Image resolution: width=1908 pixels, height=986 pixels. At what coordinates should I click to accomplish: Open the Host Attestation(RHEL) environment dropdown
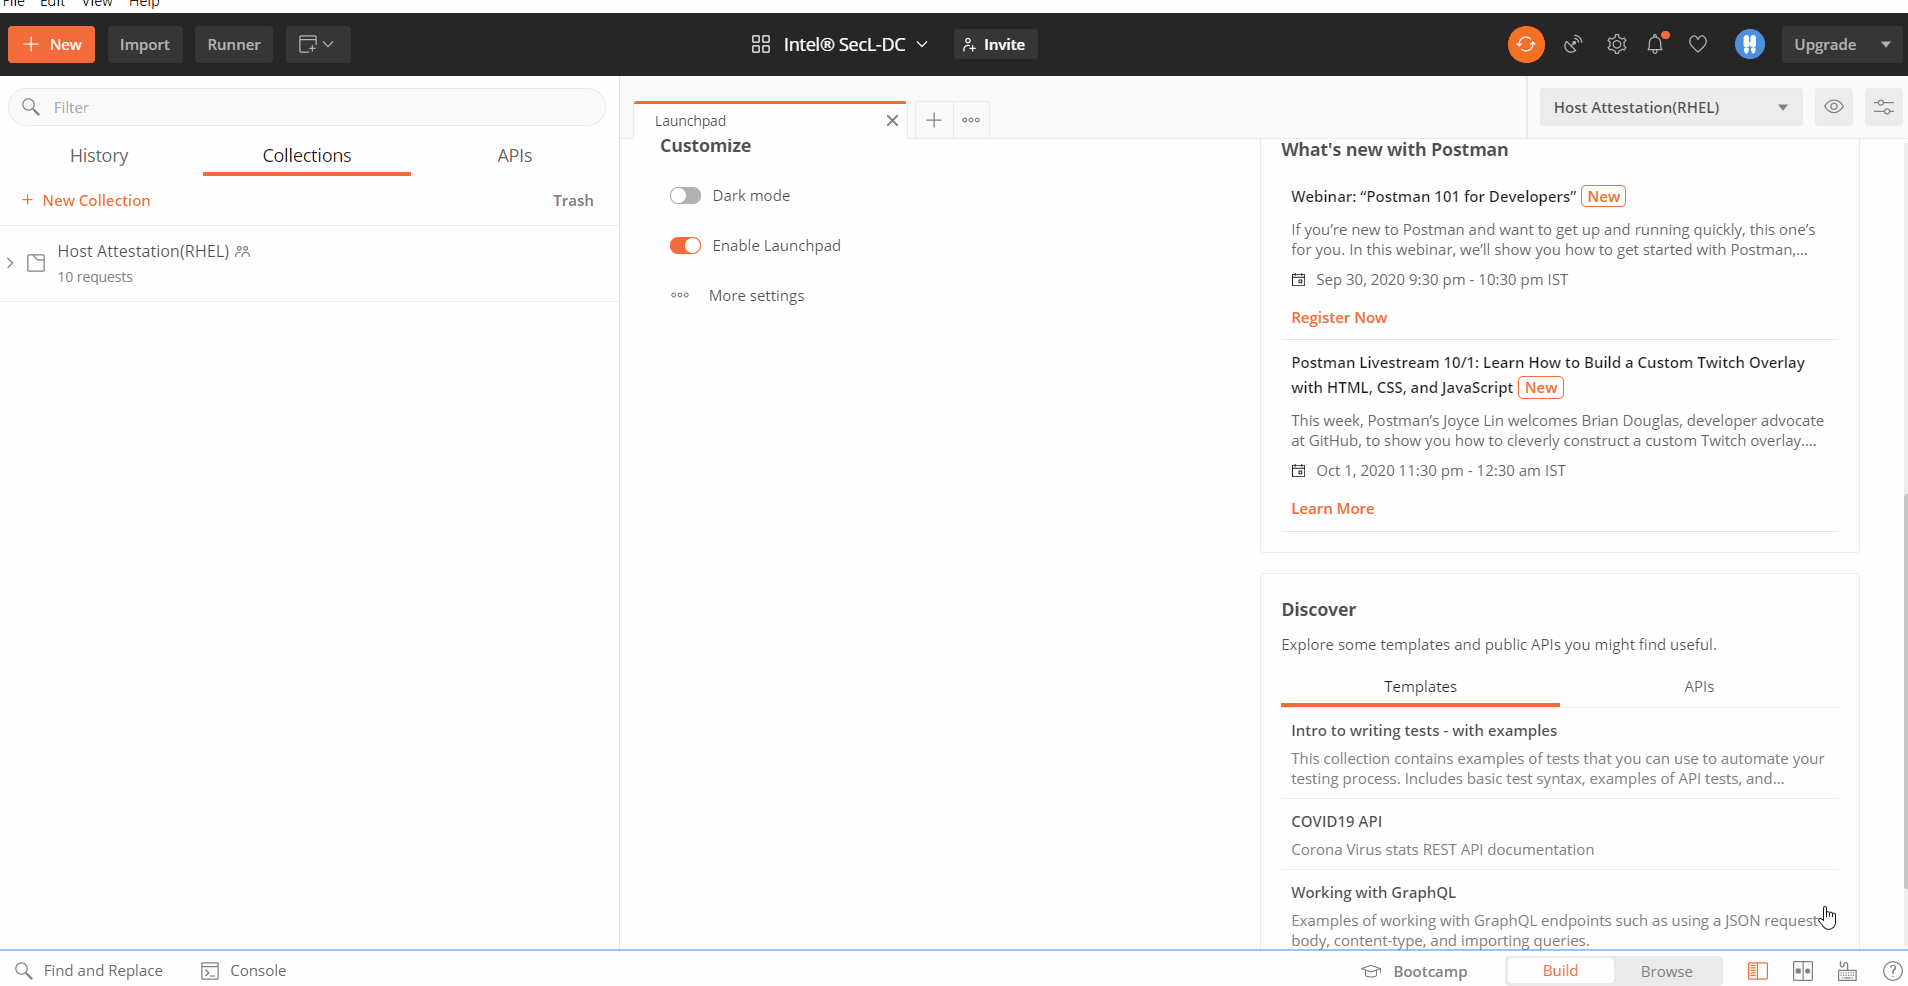(x=1668, y=107)
